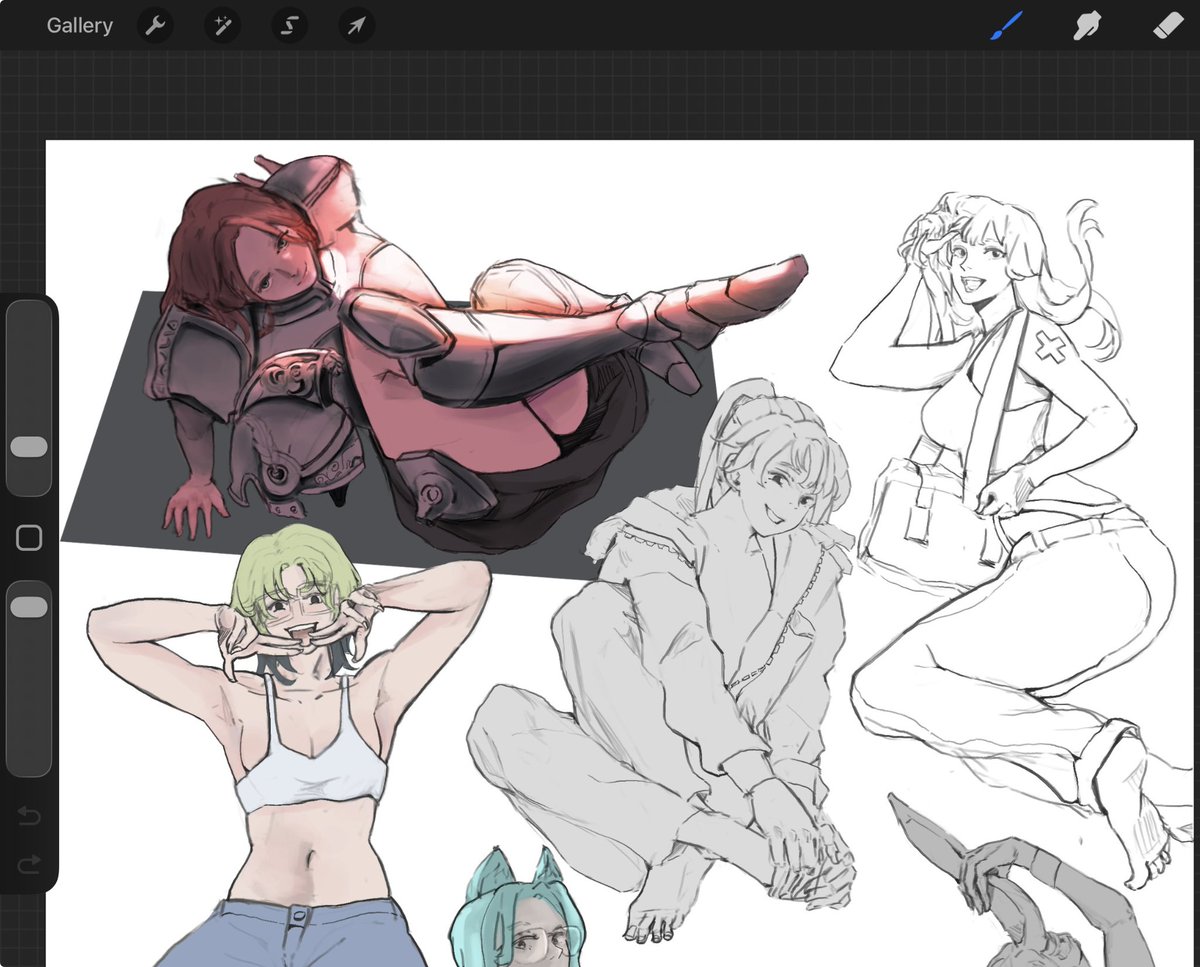Screen dimensions: 1200x967
Task: Redo the last undone stroke
Action: (x=29, y=865)
